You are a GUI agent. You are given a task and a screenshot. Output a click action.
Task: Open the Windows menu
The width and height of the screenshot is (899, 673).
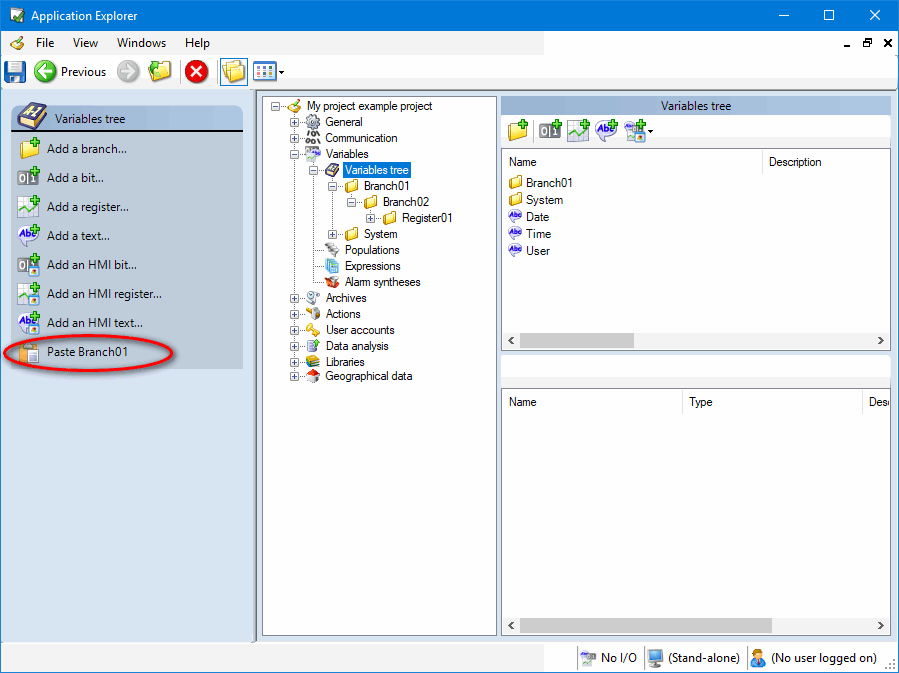pyautogui.click(x=141, y=43)
